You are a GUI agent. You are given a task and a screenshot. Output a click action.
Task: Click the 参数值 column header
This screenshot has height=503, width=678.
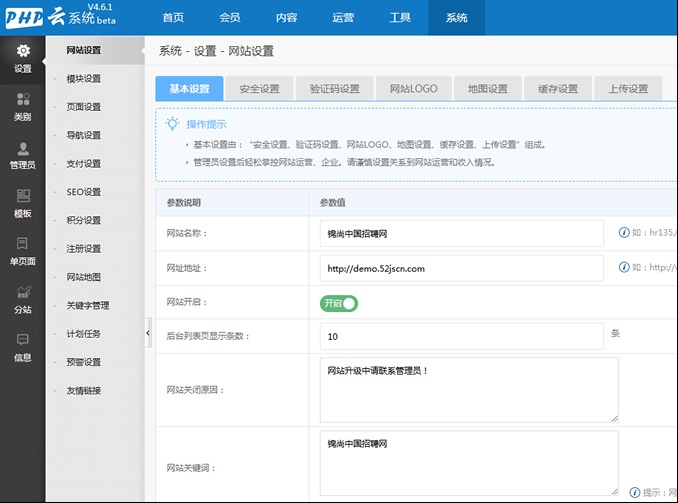(x=333, y=202)
